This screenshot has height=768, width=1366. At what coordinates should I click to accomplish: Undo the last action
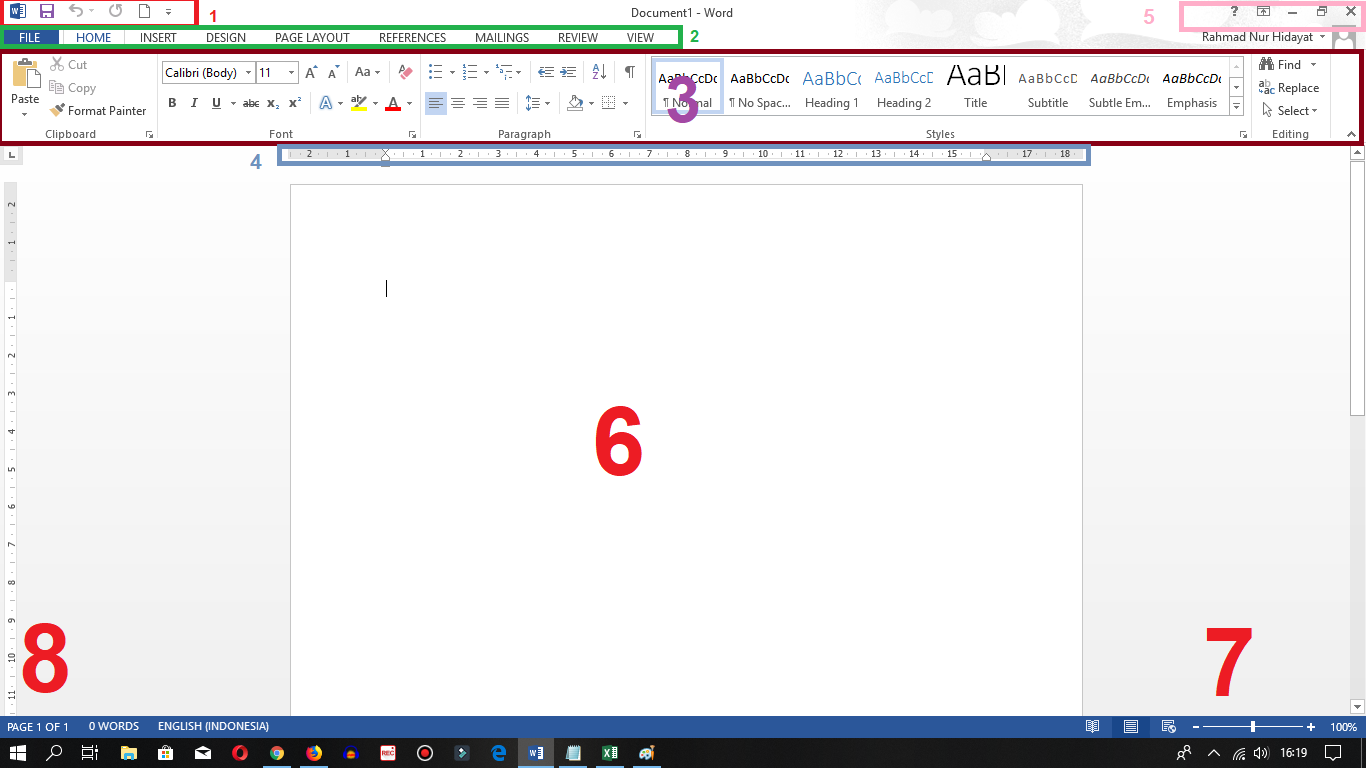(76, 12)
